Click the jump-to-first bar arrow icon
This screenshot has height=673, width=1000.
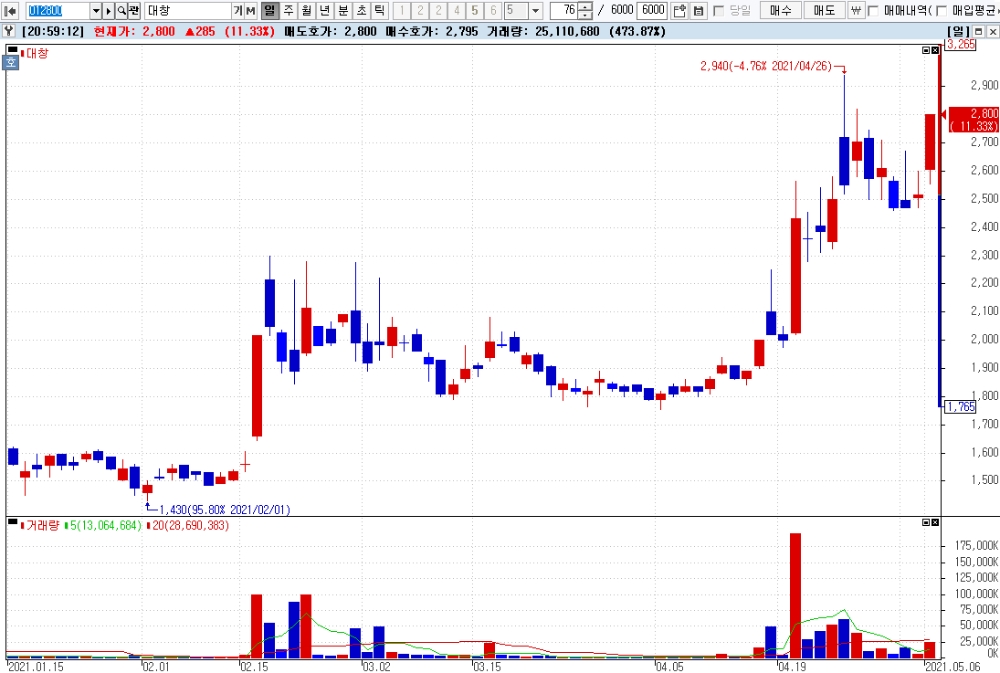(10, 10)
